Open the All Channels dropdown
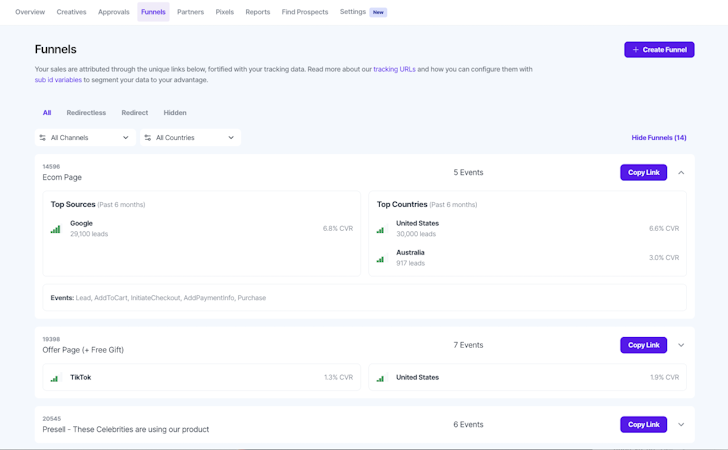This screenshot has width=728, height=450. tap(85, 138)
